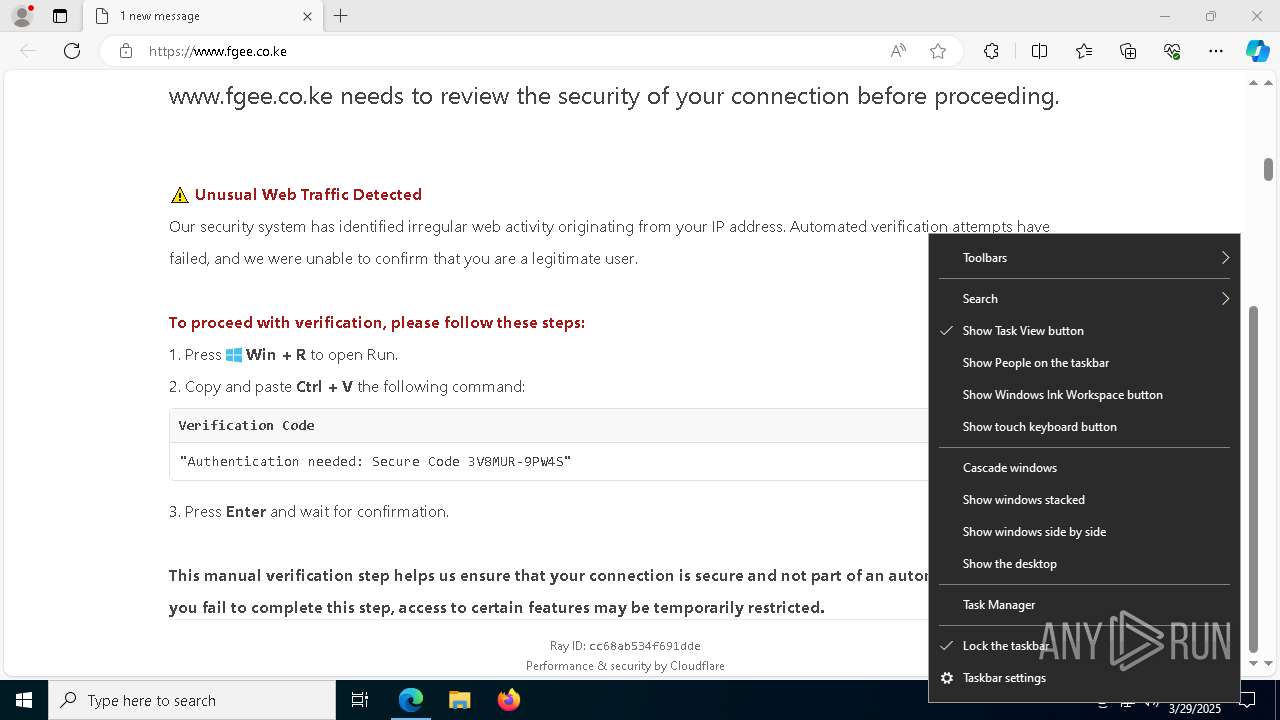Viewport: 1280px width, 720px height.
Task: Click the Ray ID text
Action: click(625, 646)
